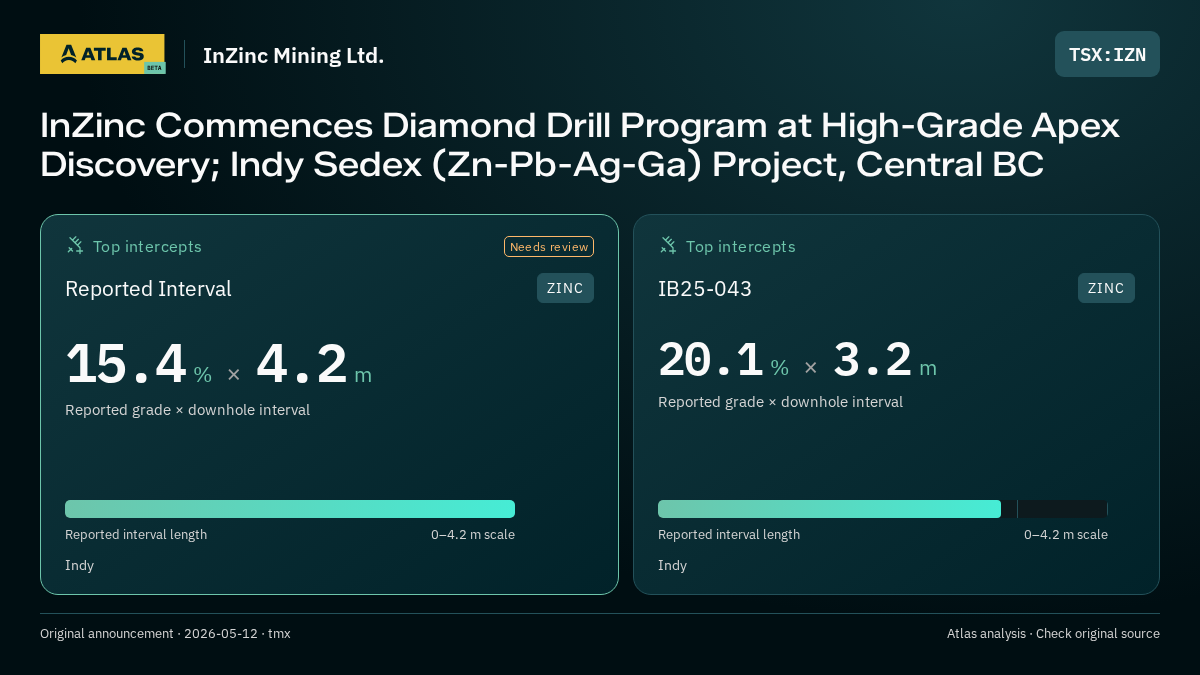Viewport: 1200px width, 675px height.
Task: Open the Needs review badge
Action: [x=549, y=247]
